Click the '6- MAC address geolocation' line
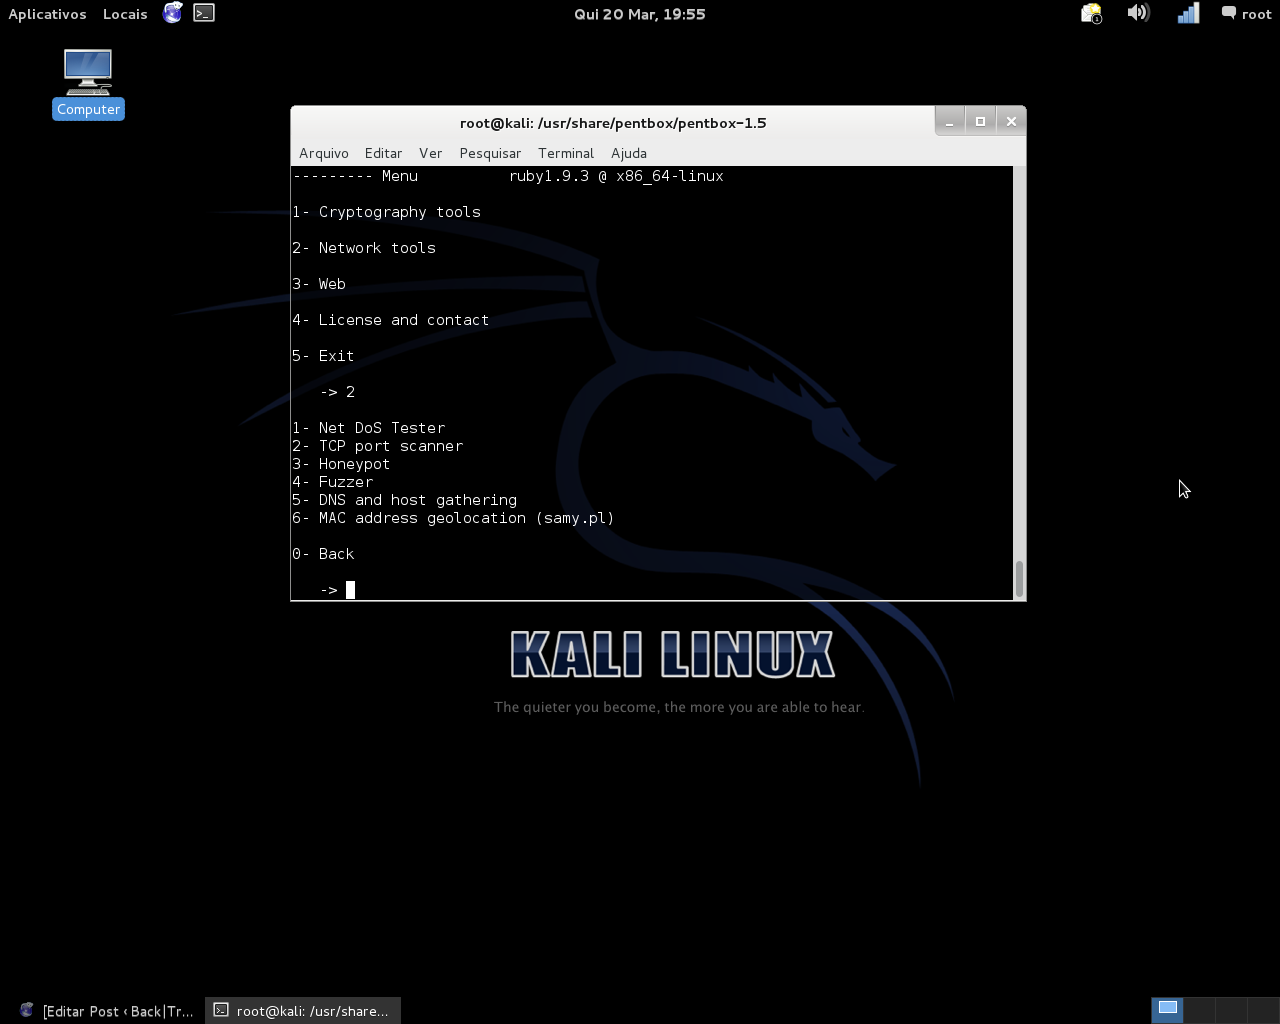The image size is (1280, 1024). point(453,518)
